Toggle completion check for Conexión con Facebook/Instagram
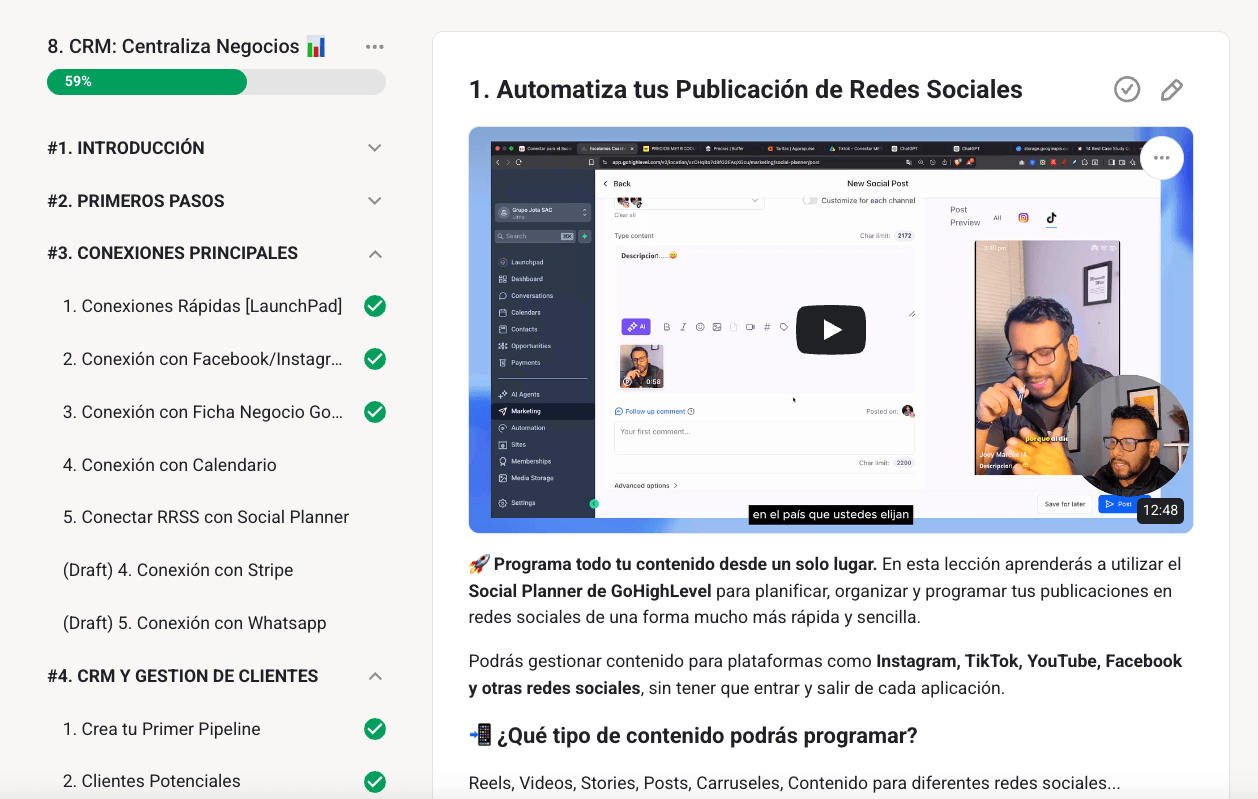1258x799 pixels. pos(375,359)
